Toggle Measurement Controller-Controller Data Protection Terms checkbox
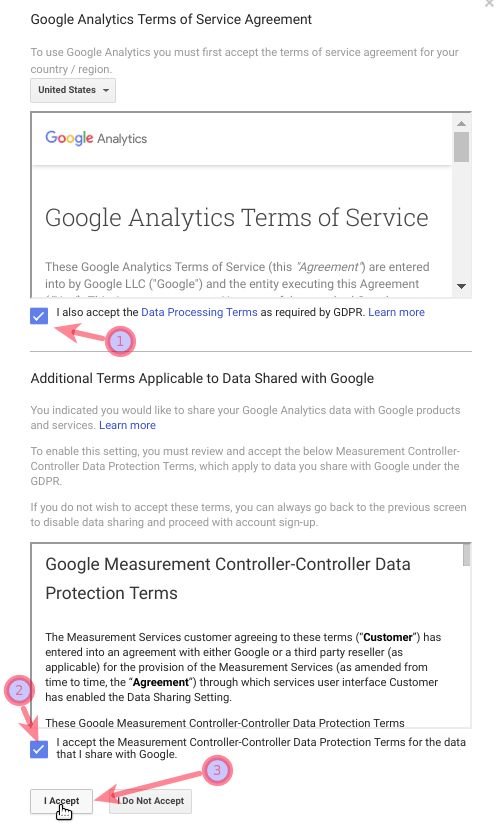Viewport: 498px width, 833px height. (39, 749)
